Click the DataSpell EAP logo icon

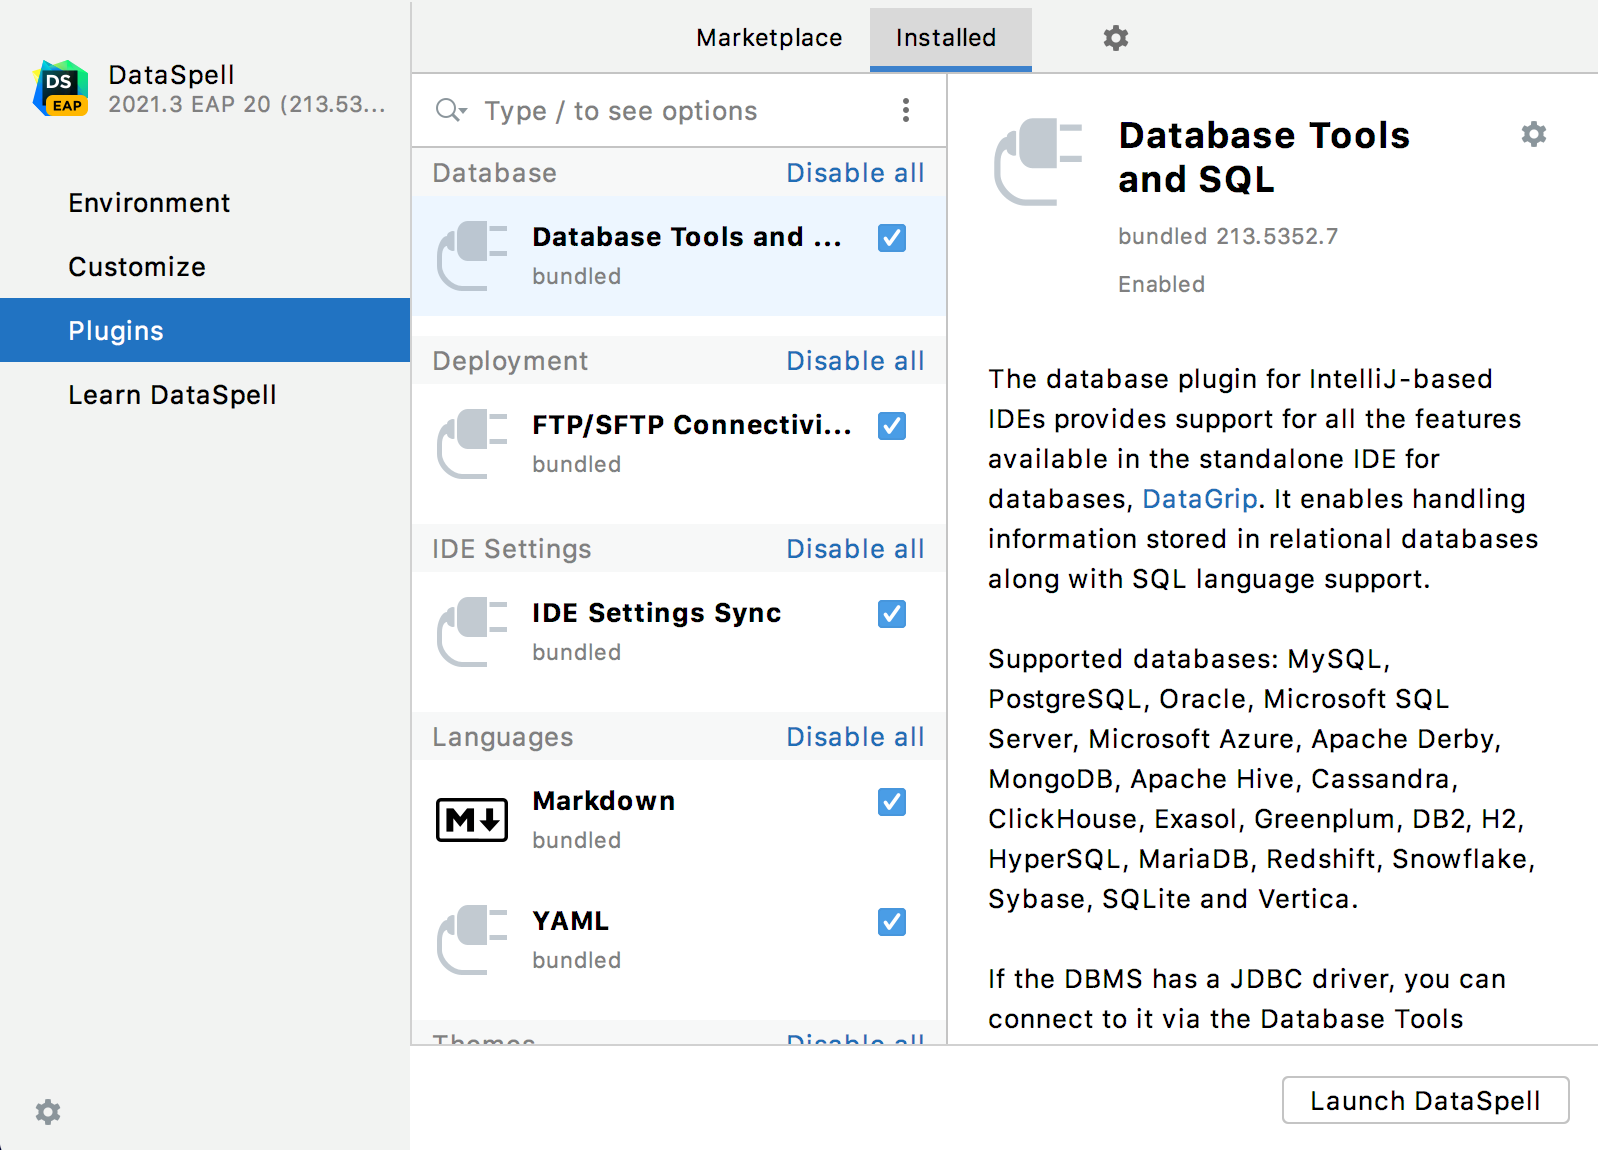pyautogui.click(x=61, y=89)
